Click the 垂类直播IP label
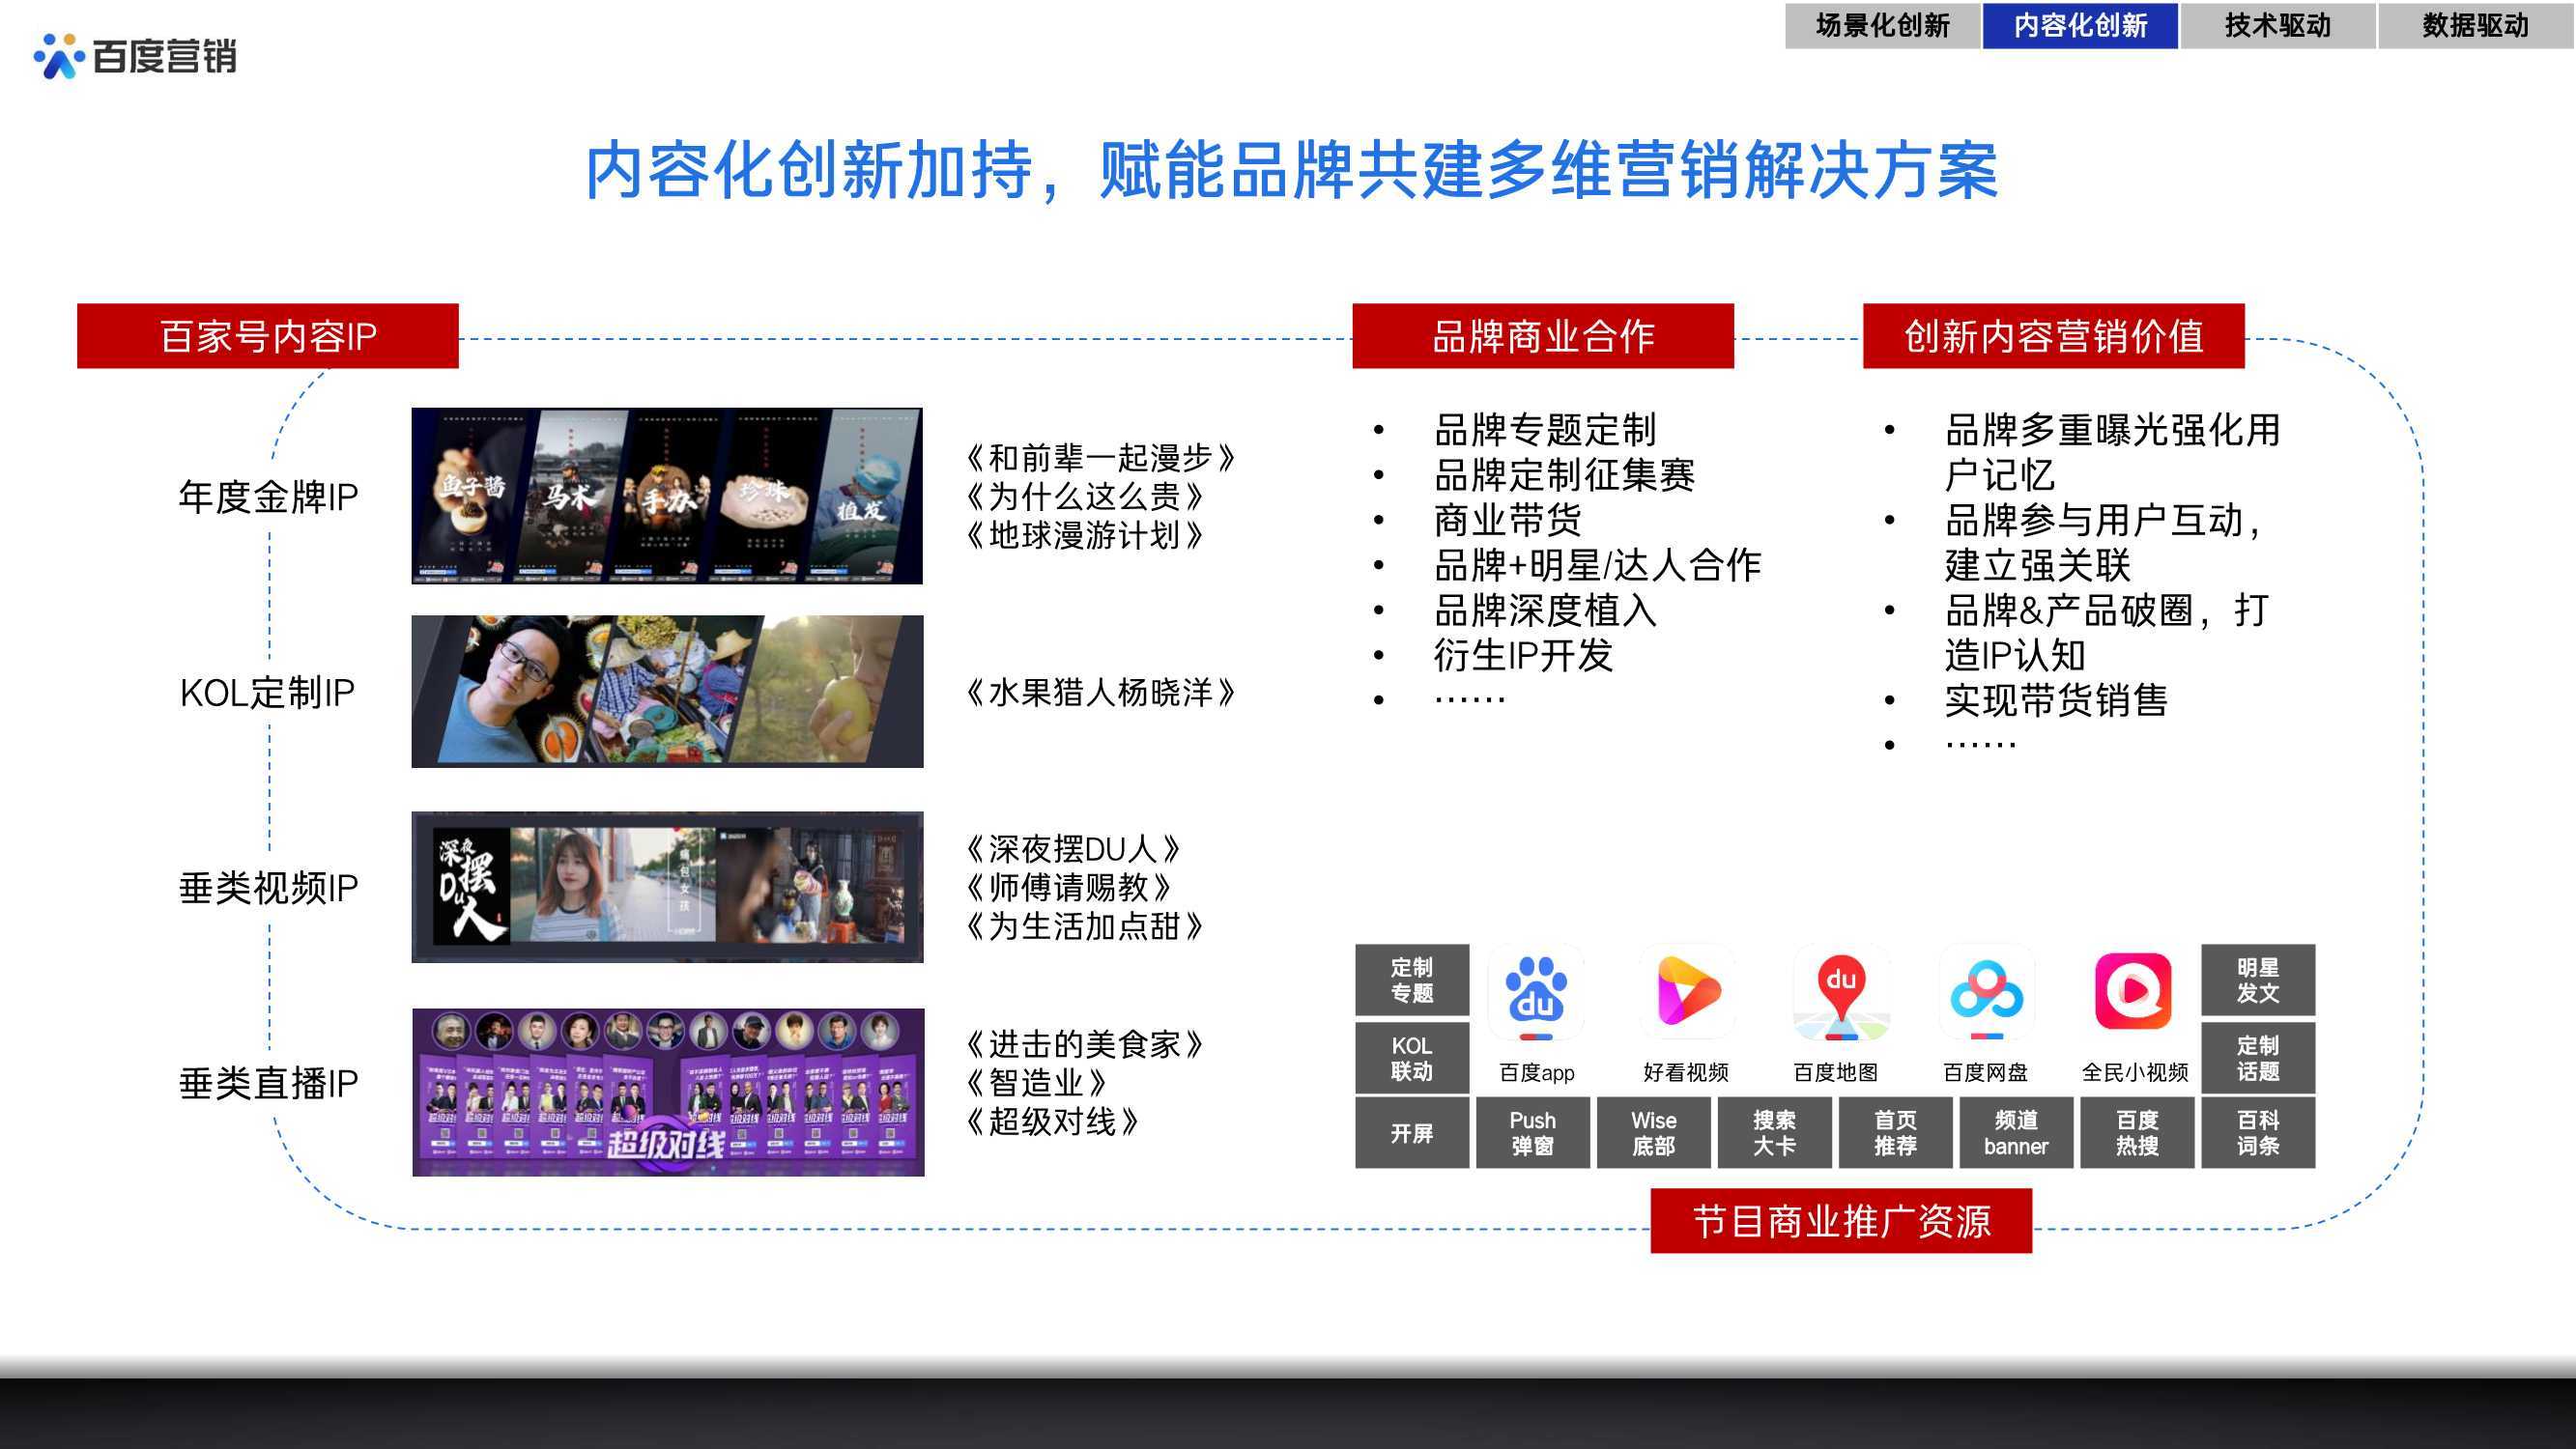Screen dimensions: 2576x1449 268,1083
